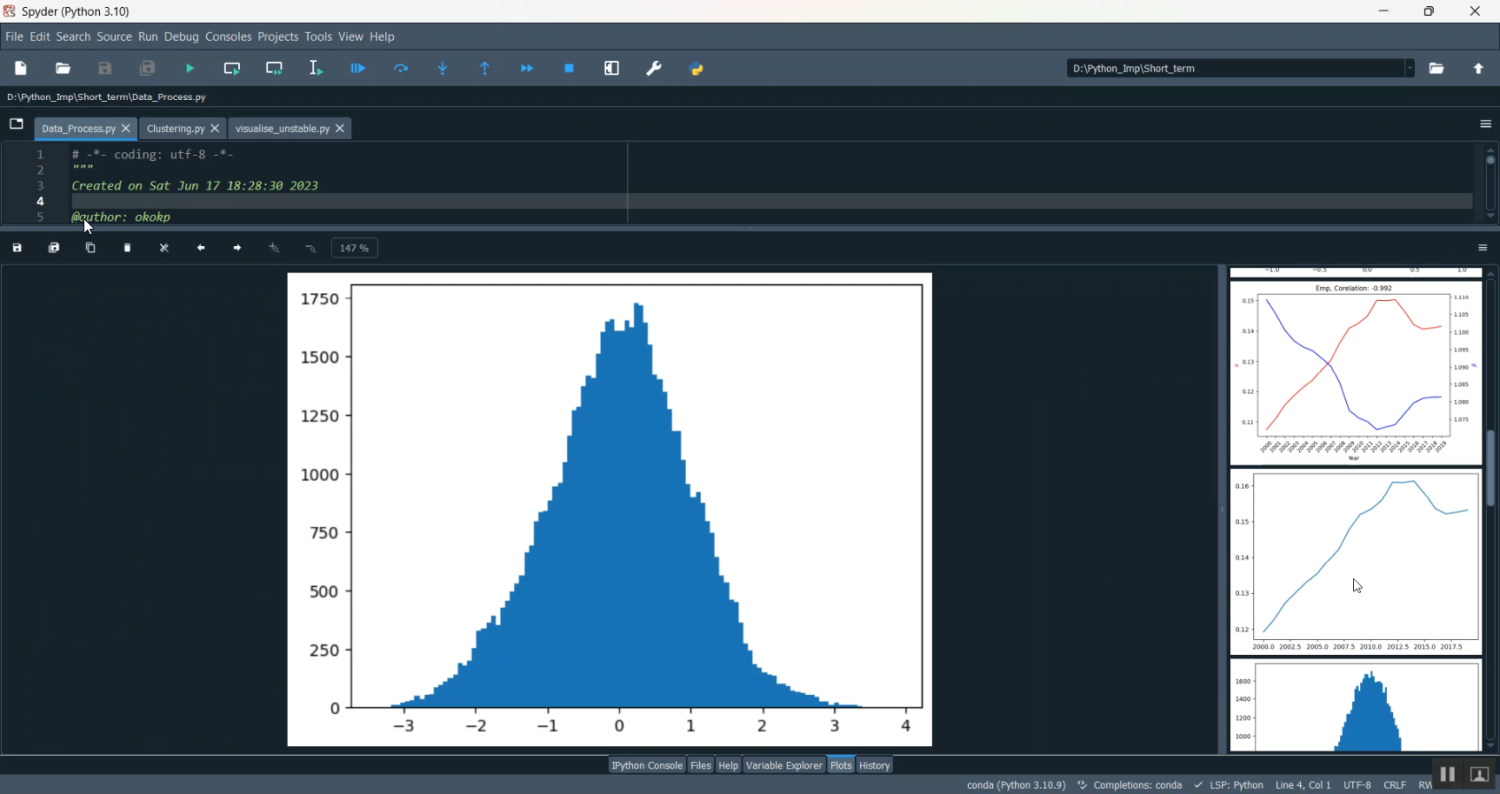Start debugging with the Debug file icon

pyautogui.click(x=358, y=69)
